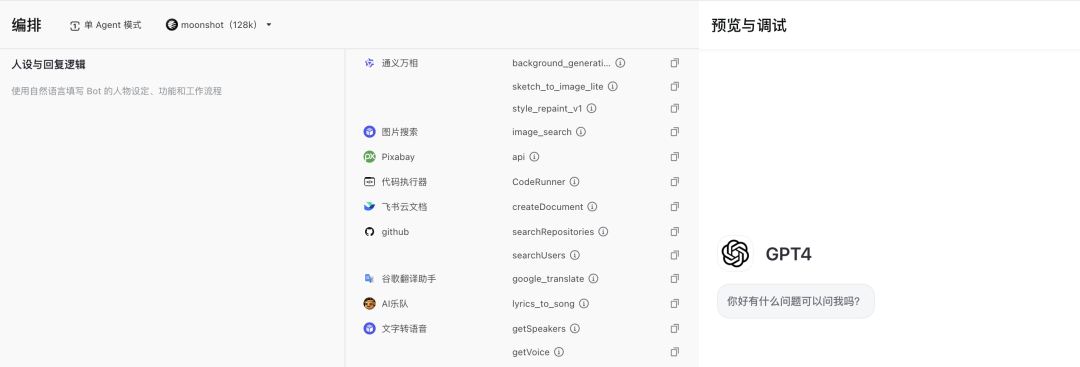Copy the getSpeakers tool name
Screen dimensions: 1080x367
click(x=675, y=328)
